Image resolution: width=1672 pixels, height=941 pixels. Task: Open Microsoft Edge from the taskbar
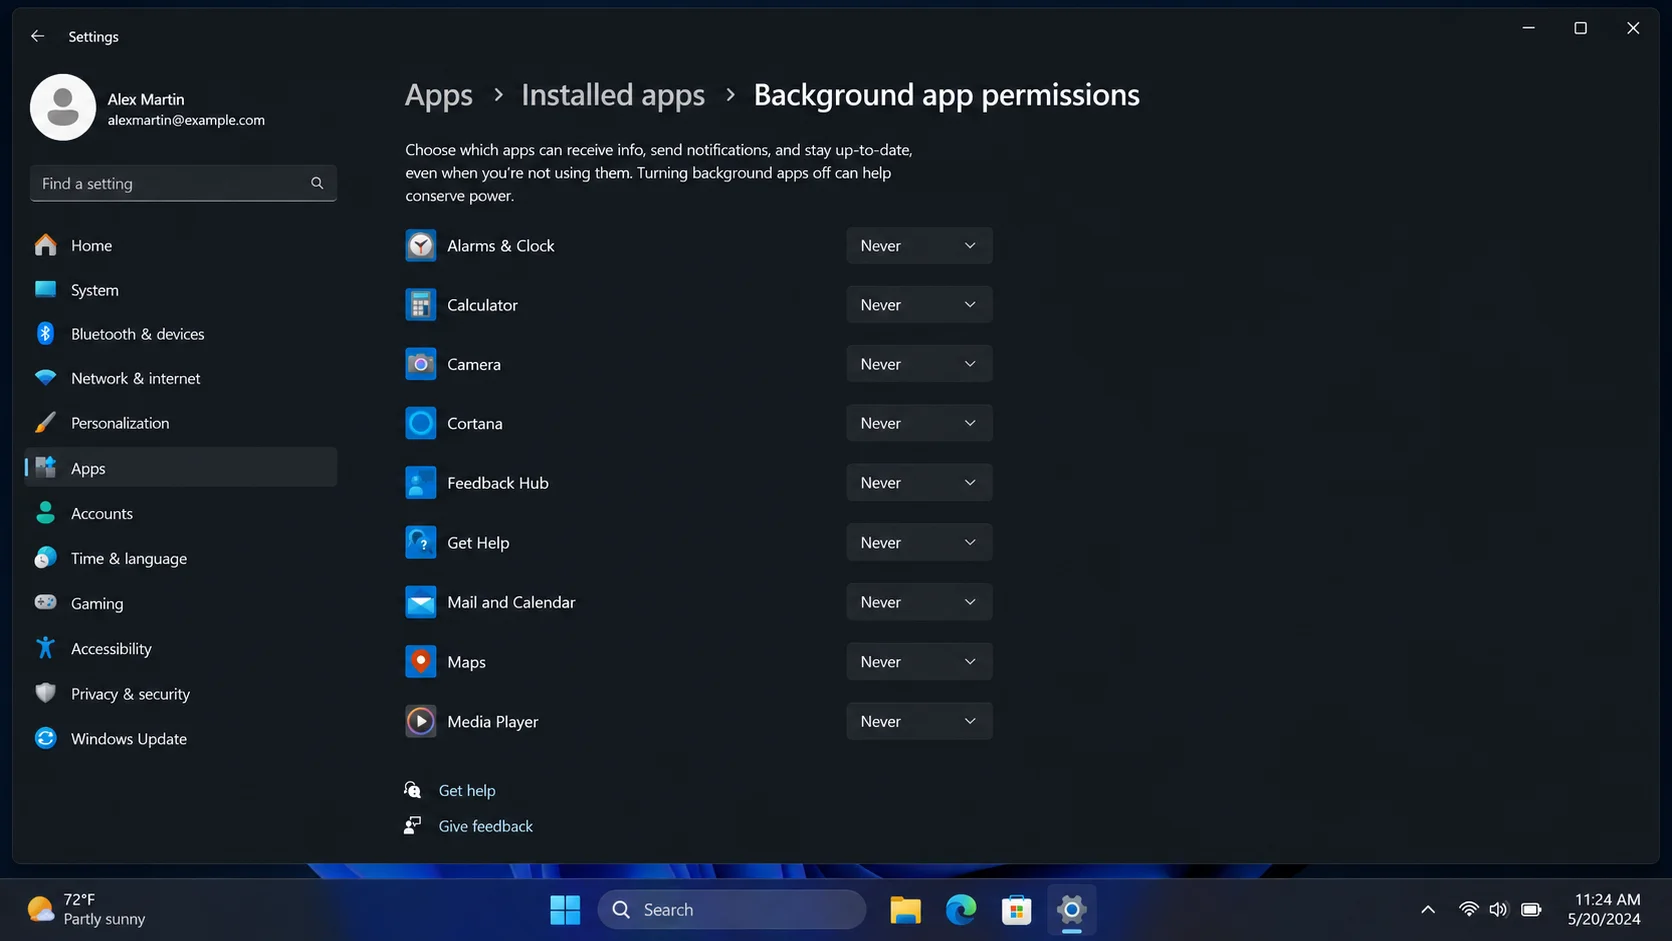click(961, 909)
